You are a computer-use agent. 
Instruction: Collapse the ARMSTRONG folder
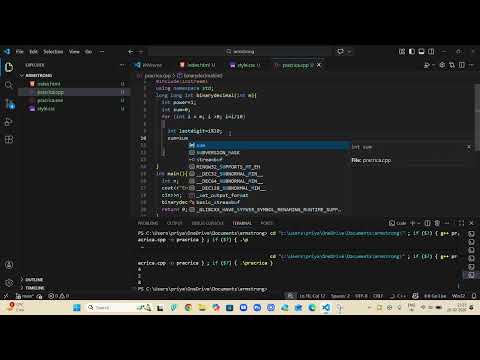tap(38, 75)
